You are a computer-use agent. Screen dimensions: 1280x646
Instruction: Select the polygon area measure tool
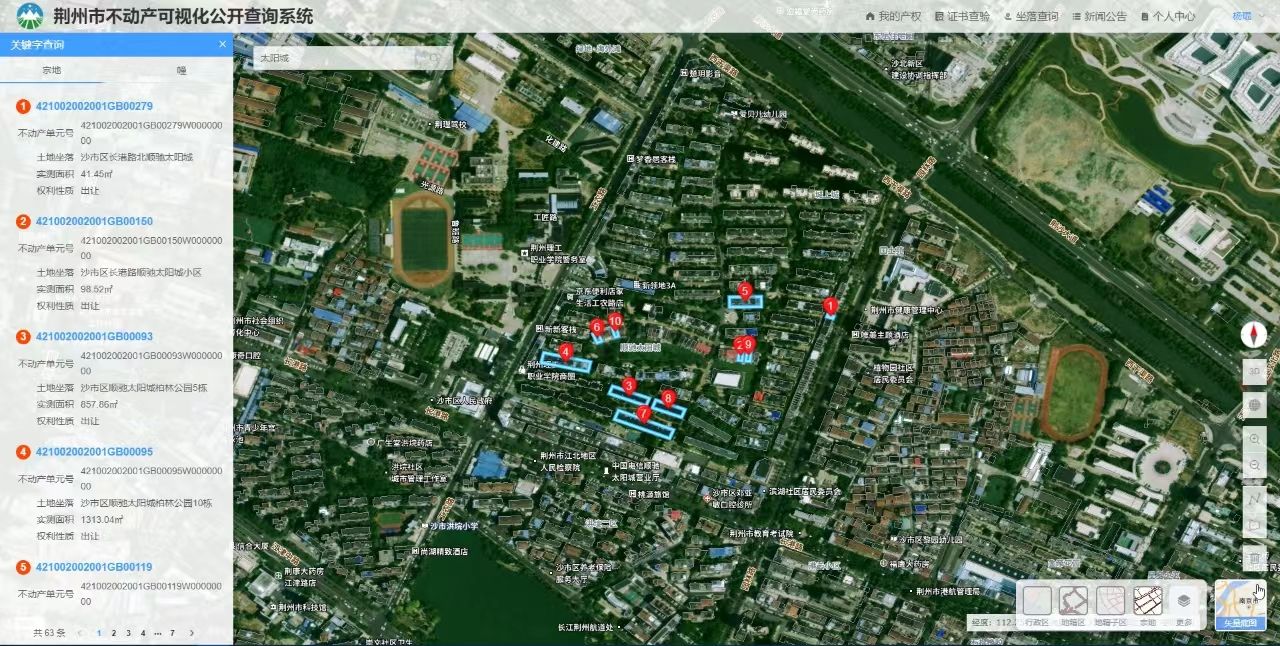(x=1254, y=524)
